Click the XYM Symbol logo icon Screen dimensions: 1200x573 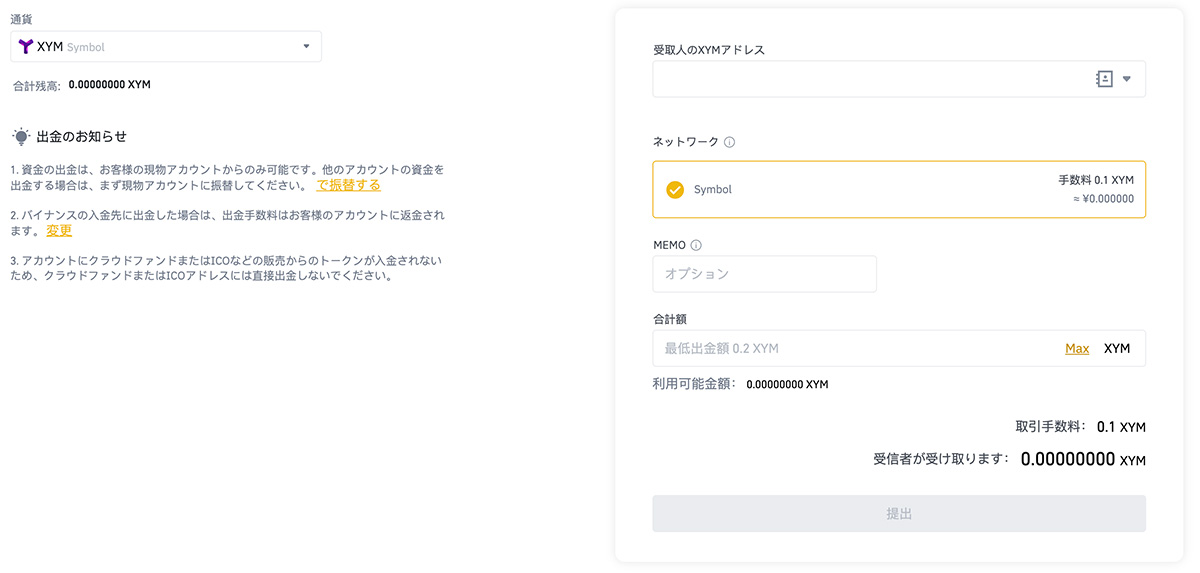(x=26, y=46)
